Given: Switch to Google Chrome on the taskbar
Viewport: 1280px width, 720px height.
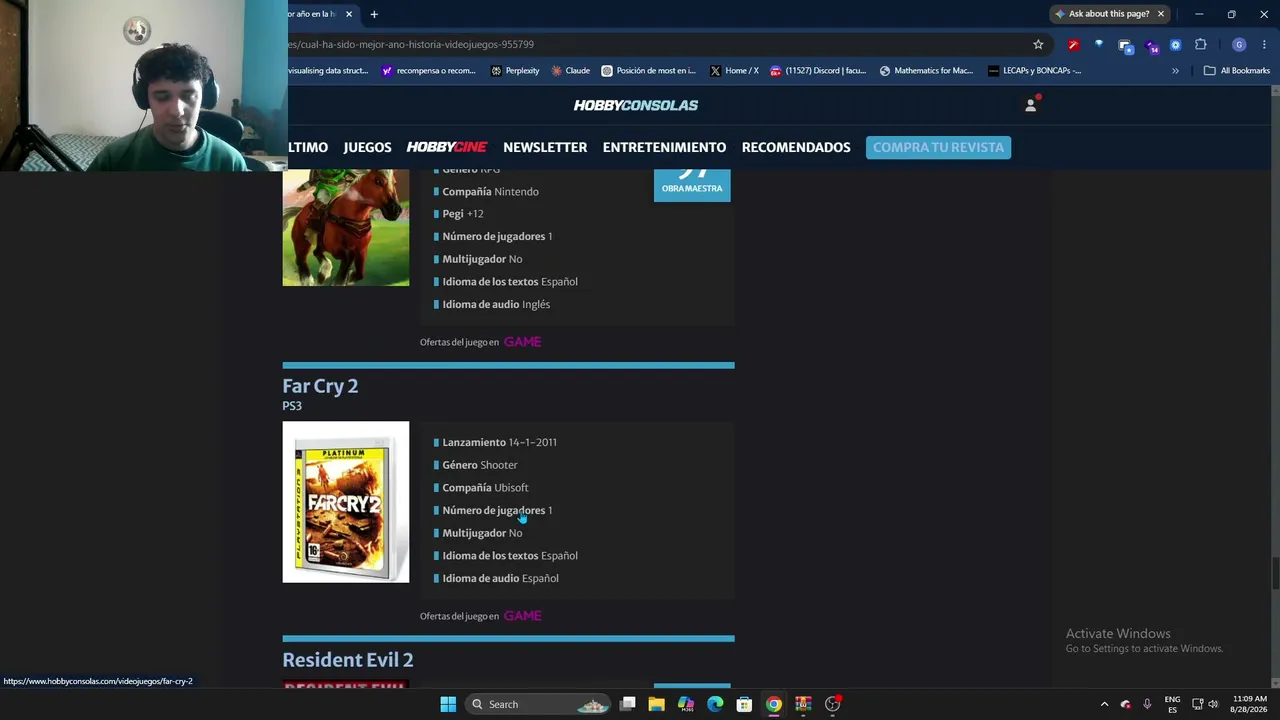Looking at the screenshot, I should pos(774,704).
